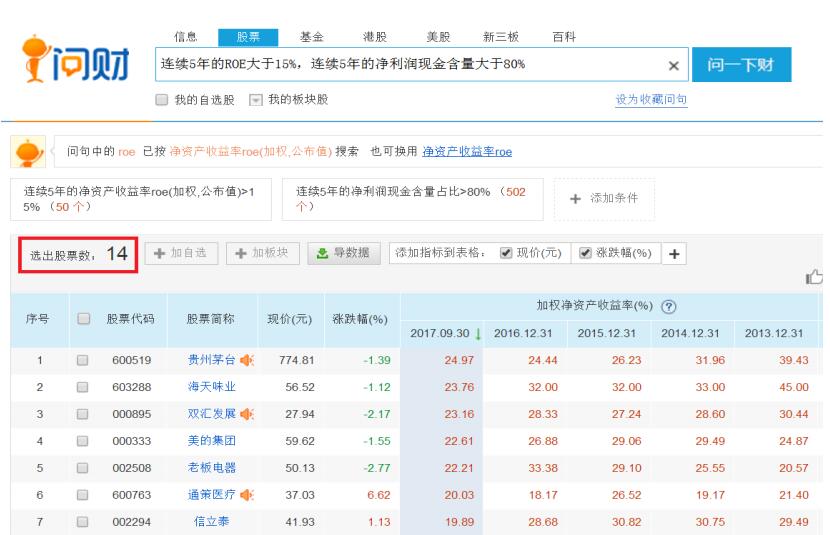
Task: Click the 股票简称 column header
Action: pyautogui.click(x=210, y=319)
